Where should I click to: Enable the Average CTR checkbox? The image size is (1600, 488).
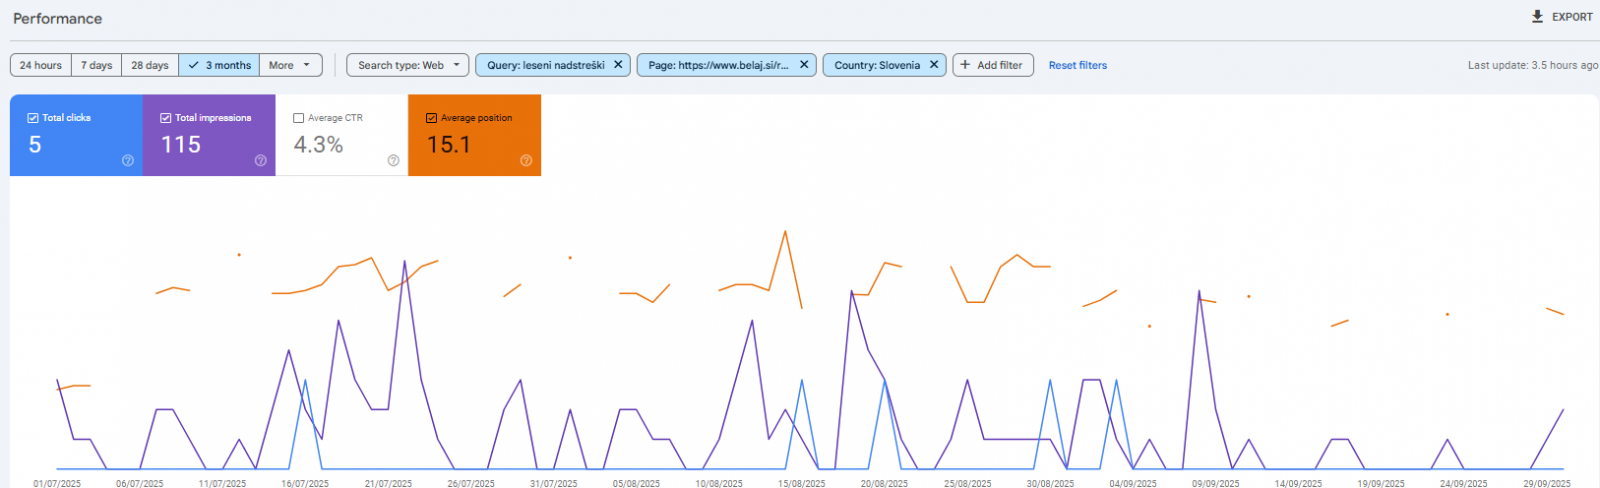(299, 118)
